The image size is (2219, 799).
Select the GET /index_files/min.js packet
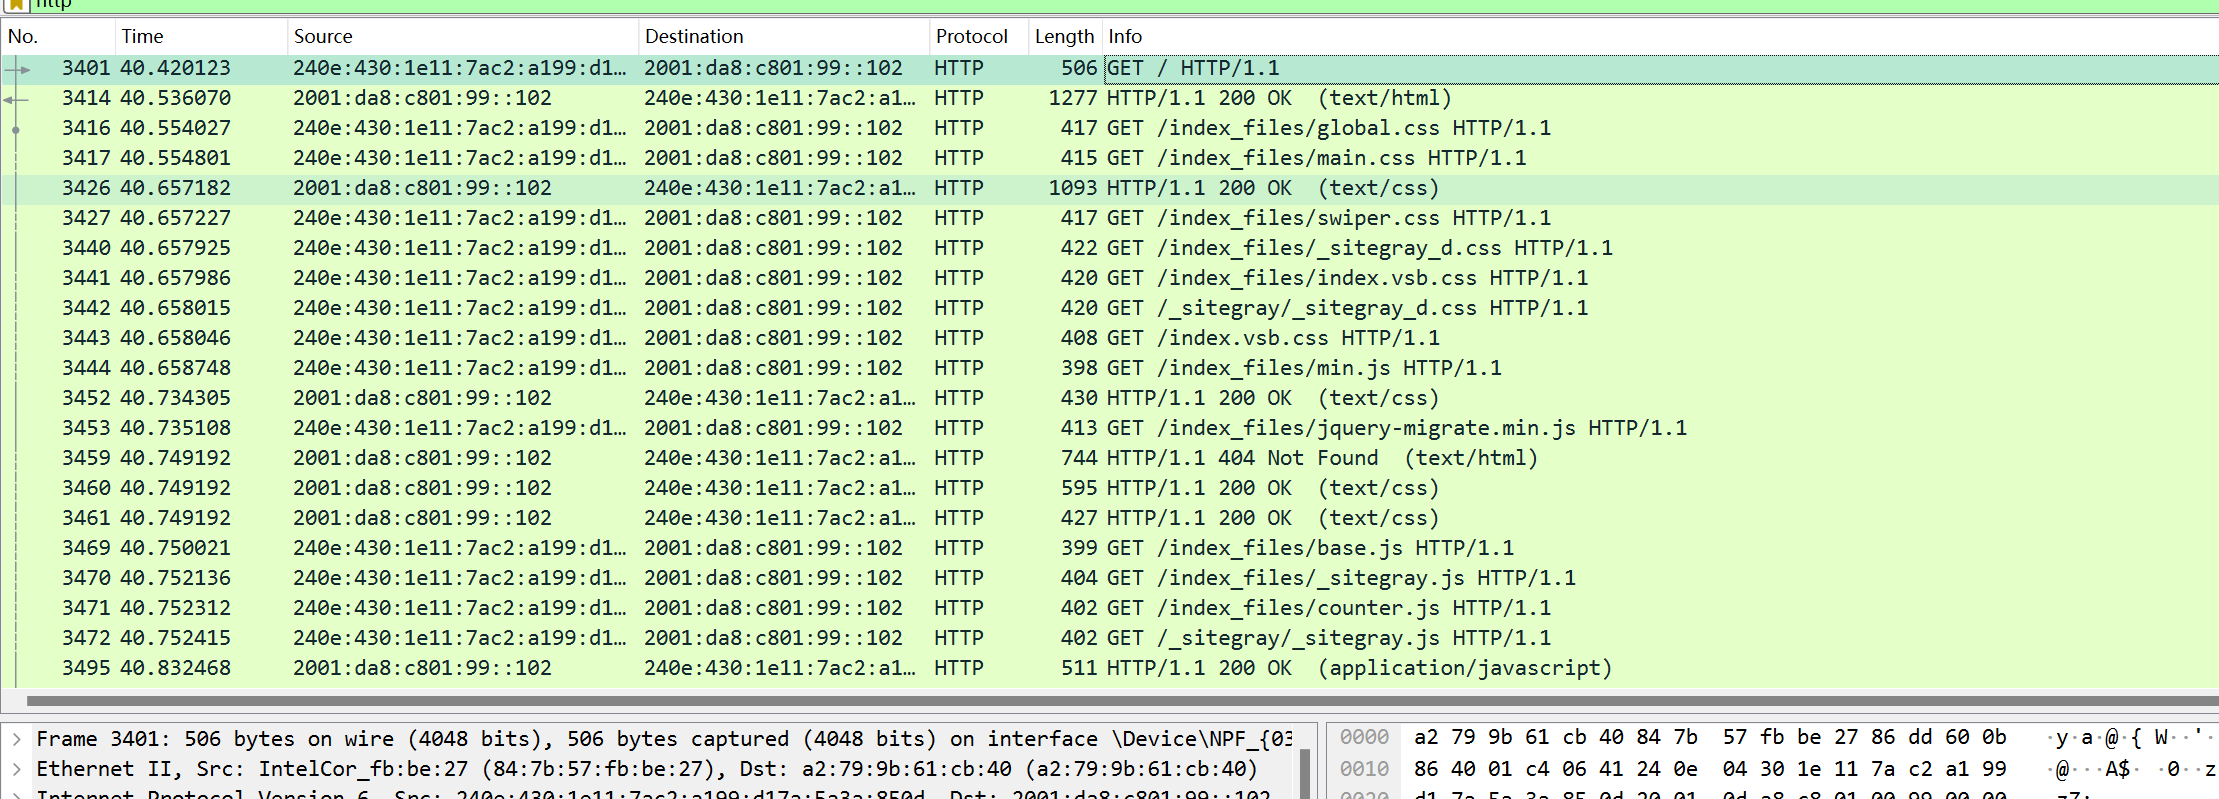(x=1110, y=368)
